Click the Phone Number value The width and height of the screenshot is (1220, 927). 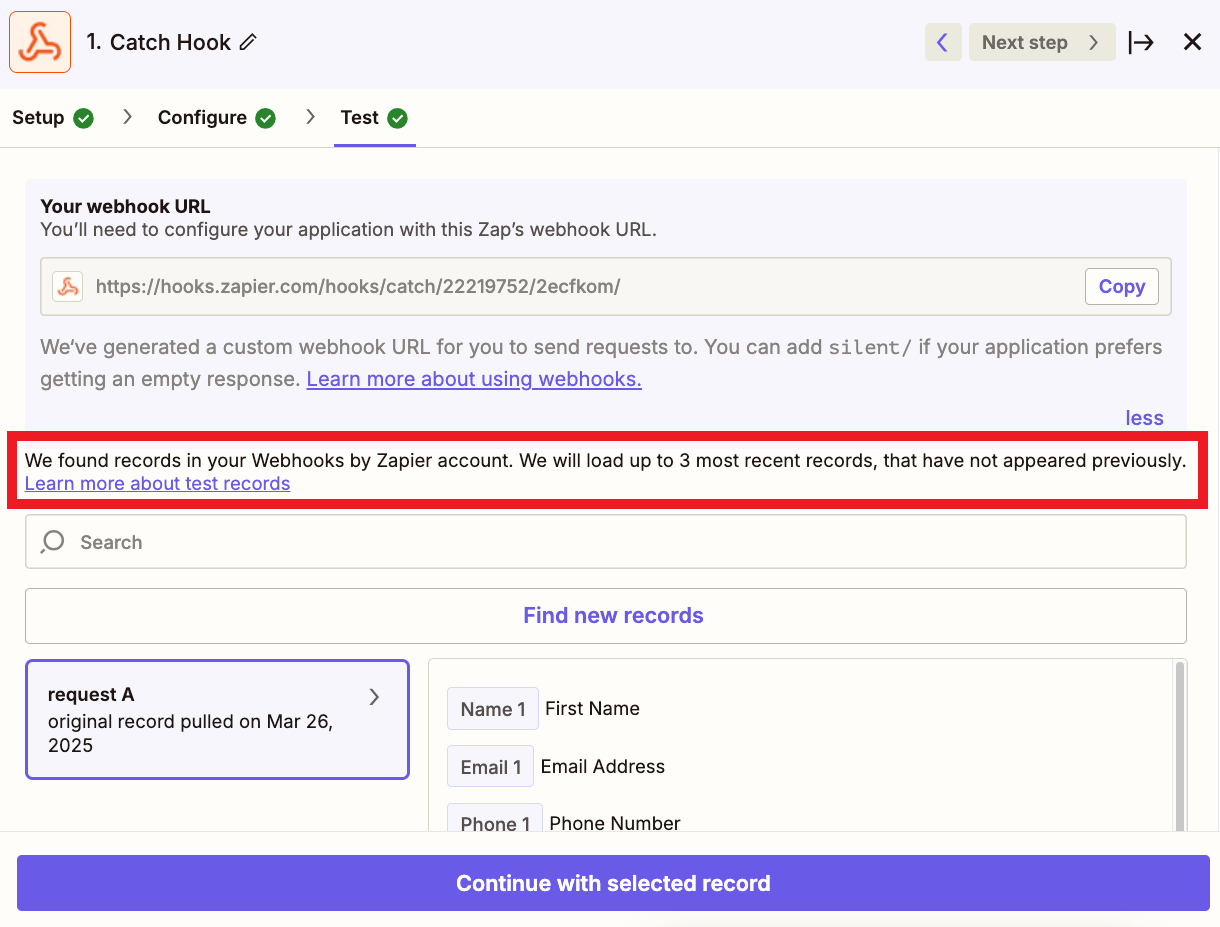615,823
